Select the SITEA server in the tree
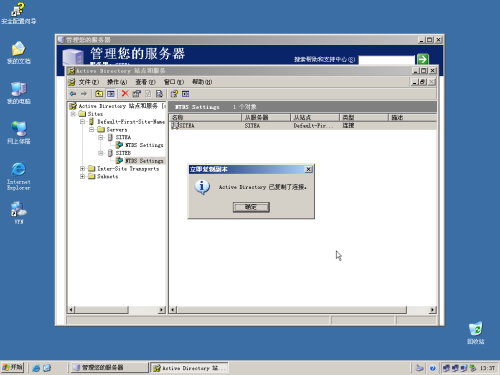The height and width of the screenshot is (375, 500). coord(123,137)
